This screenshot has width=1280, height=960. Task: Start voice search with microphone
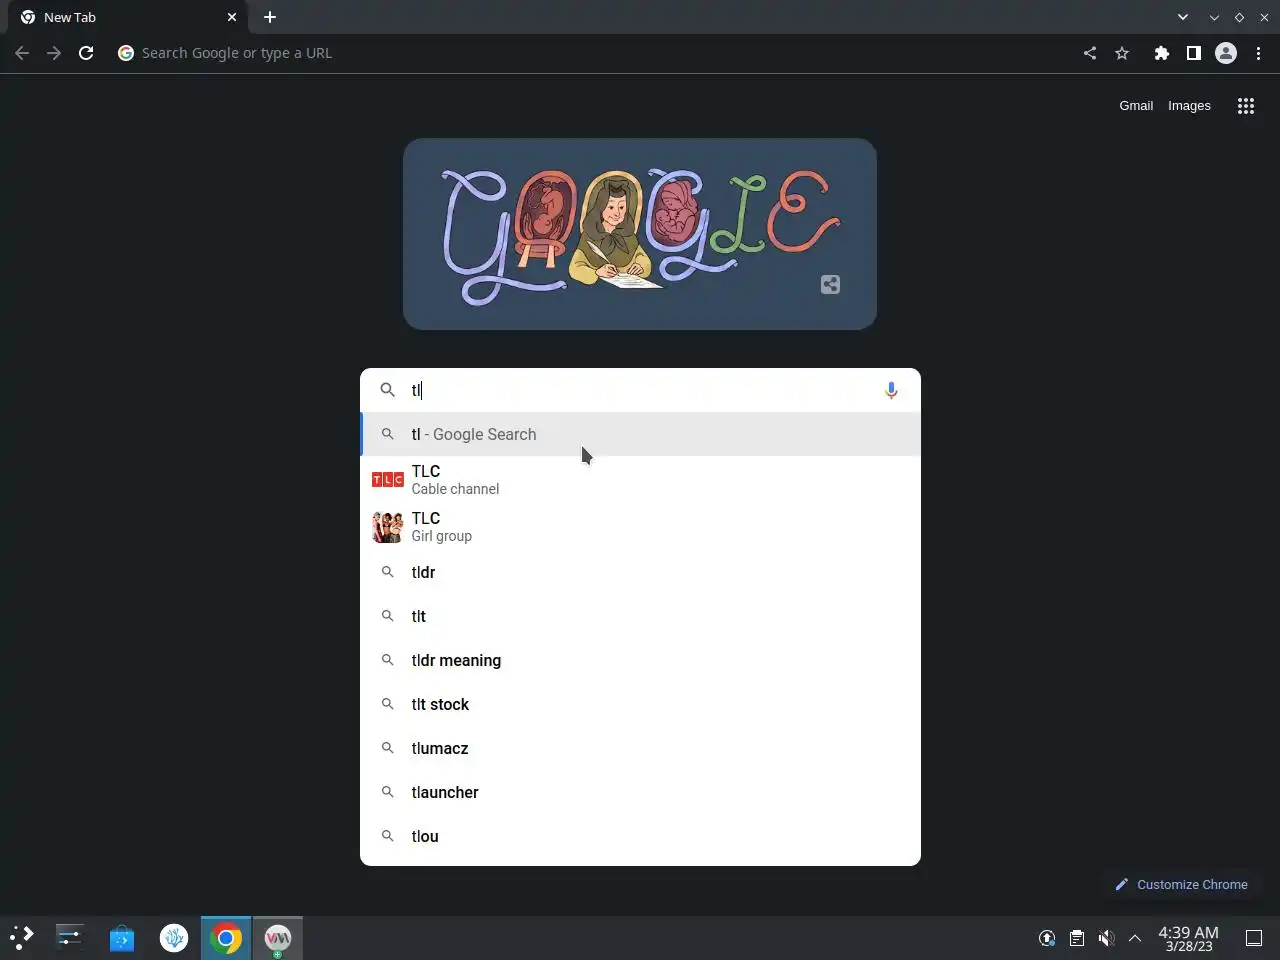tap(891, 390)
